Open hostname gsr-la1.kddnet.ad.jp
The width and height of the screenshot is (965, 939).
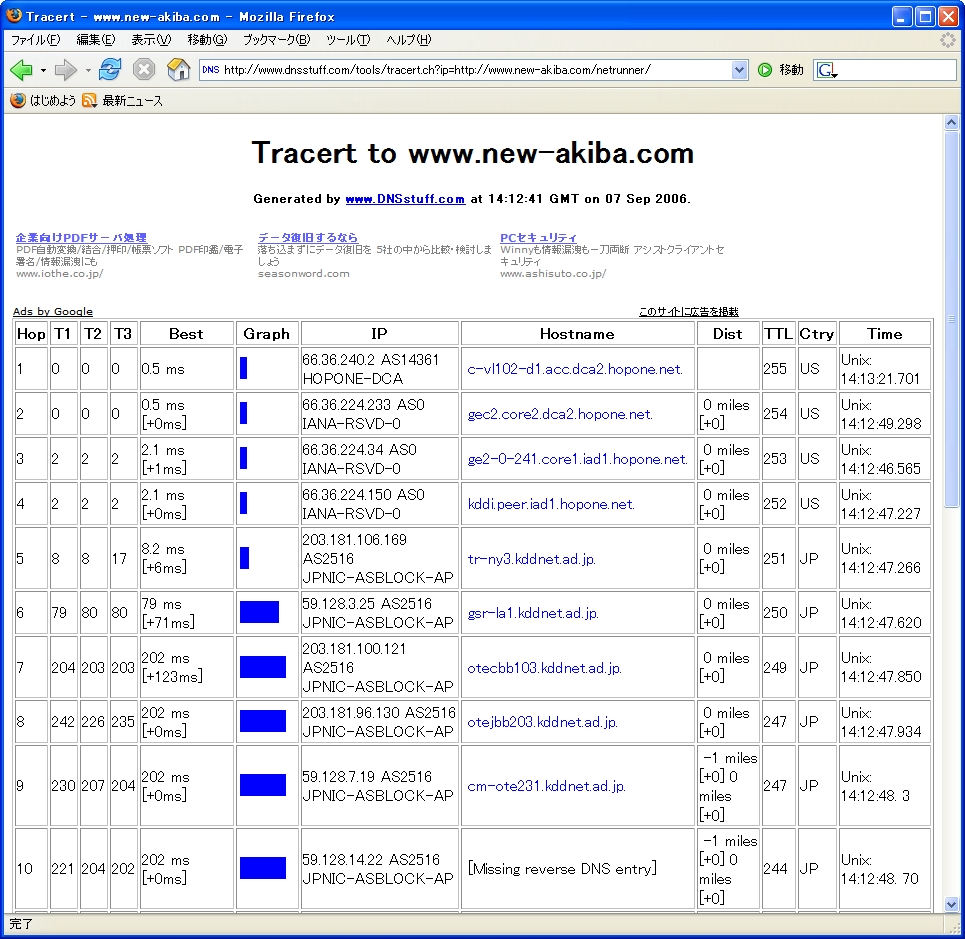(x=533, y=613)
